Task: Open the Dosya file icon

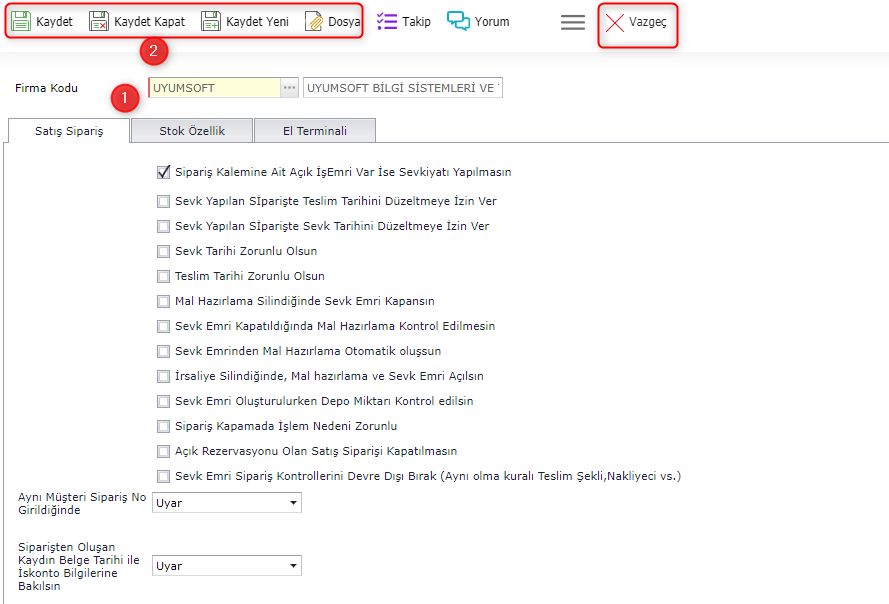Action: click(313, 22)
